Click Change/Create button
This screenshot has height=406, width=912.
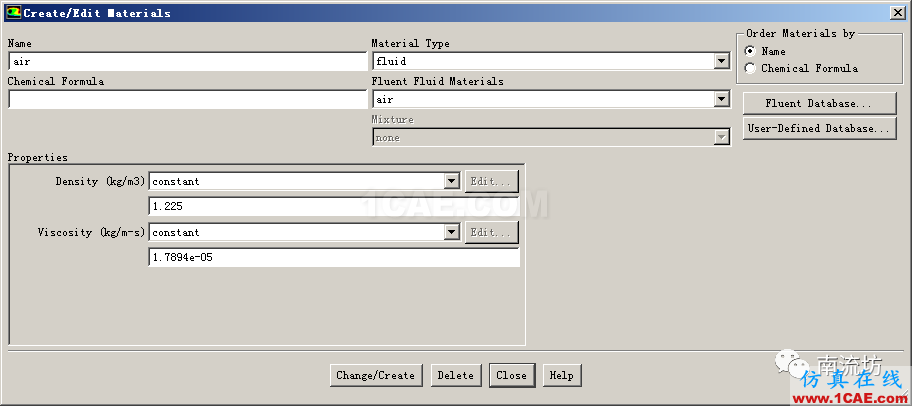(376, 375)
